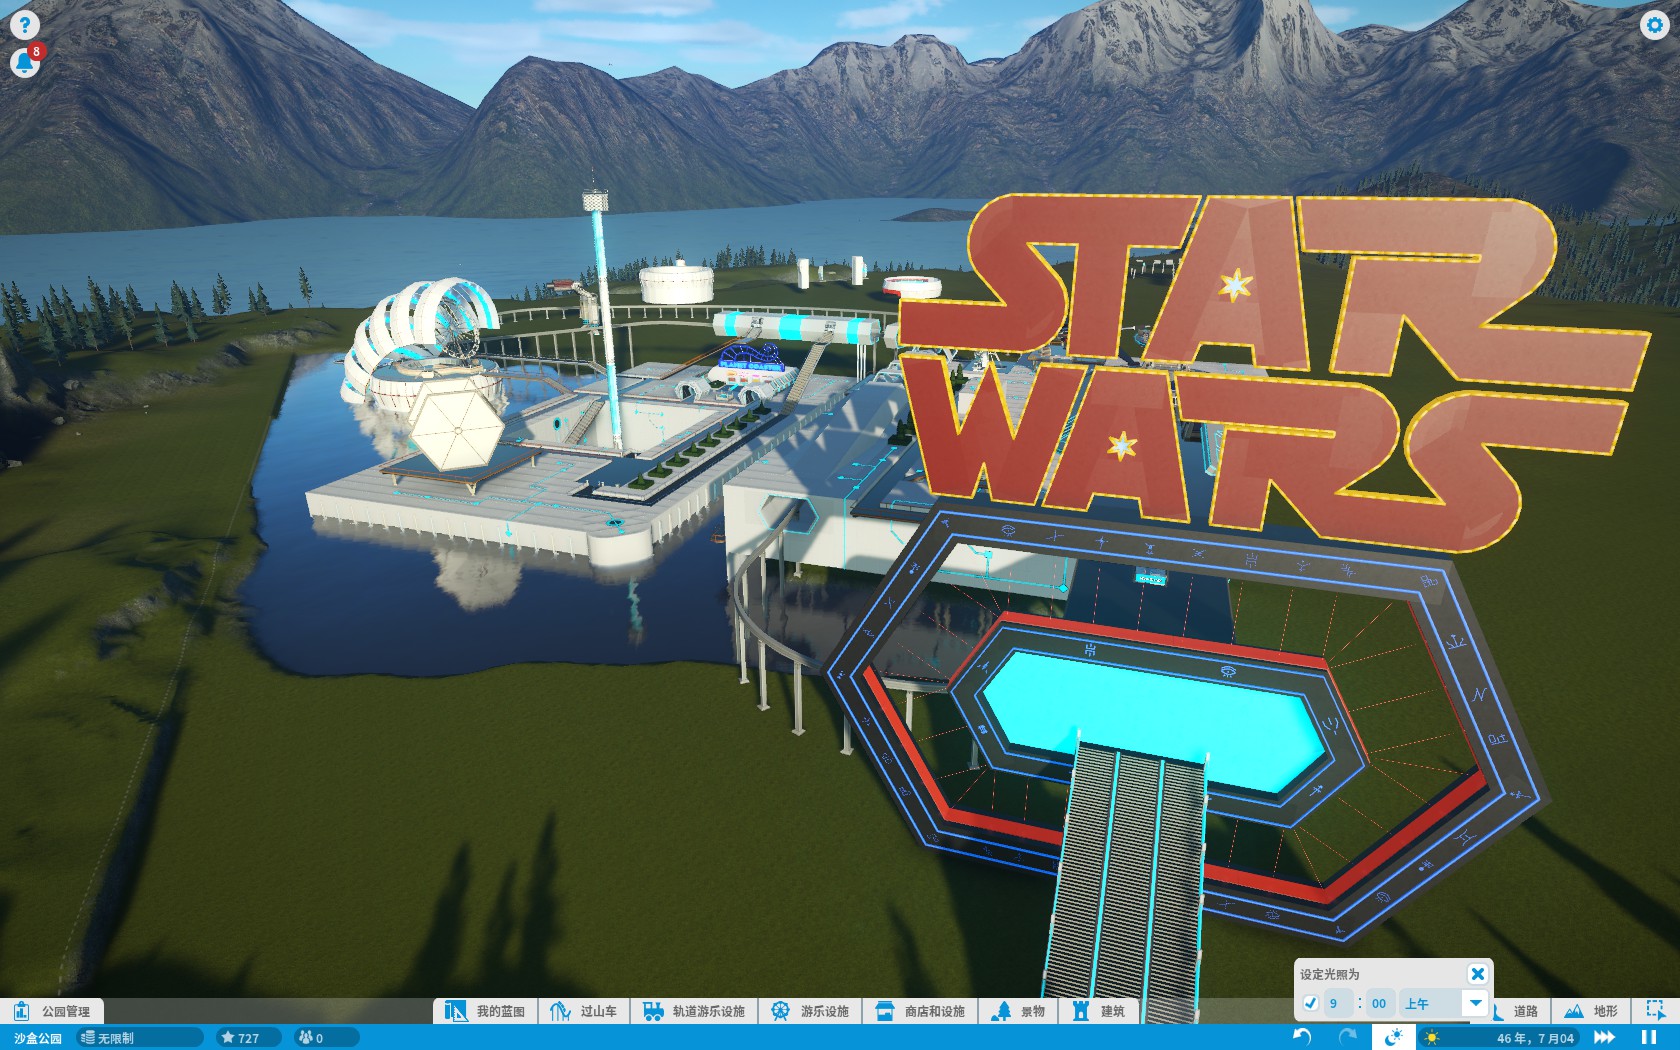This screenshot has height=1050, width=1680.
Task: Open the 我的蓝图 blueprints tab
Action: pyautogui.click(x=486, y=1011)
